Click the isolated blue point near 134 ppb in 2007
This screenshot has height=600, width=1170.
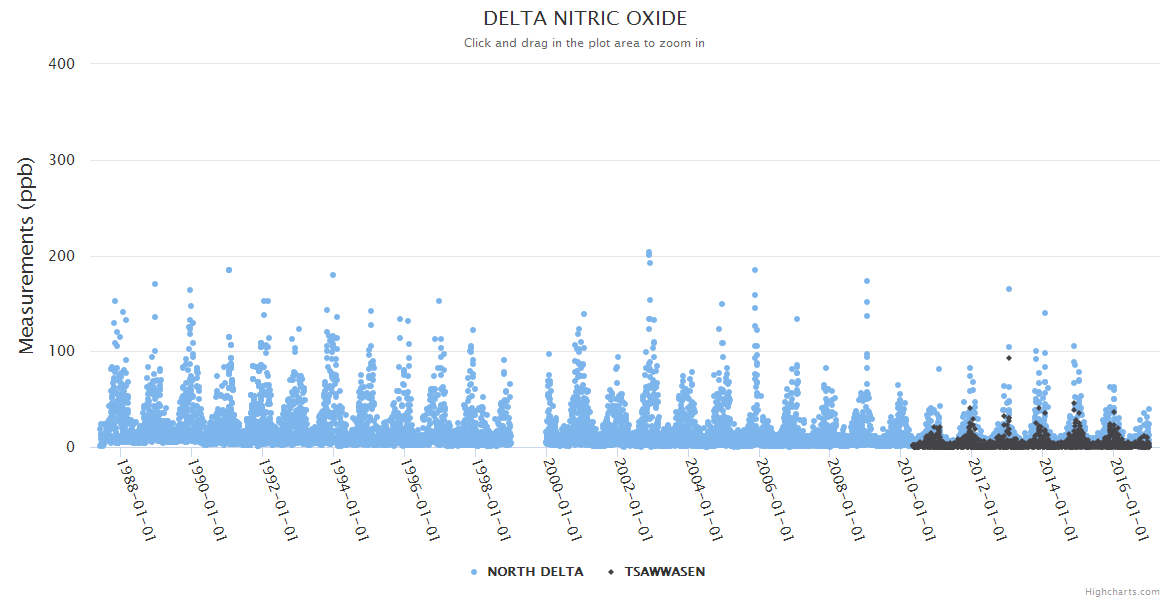[797, 319]
